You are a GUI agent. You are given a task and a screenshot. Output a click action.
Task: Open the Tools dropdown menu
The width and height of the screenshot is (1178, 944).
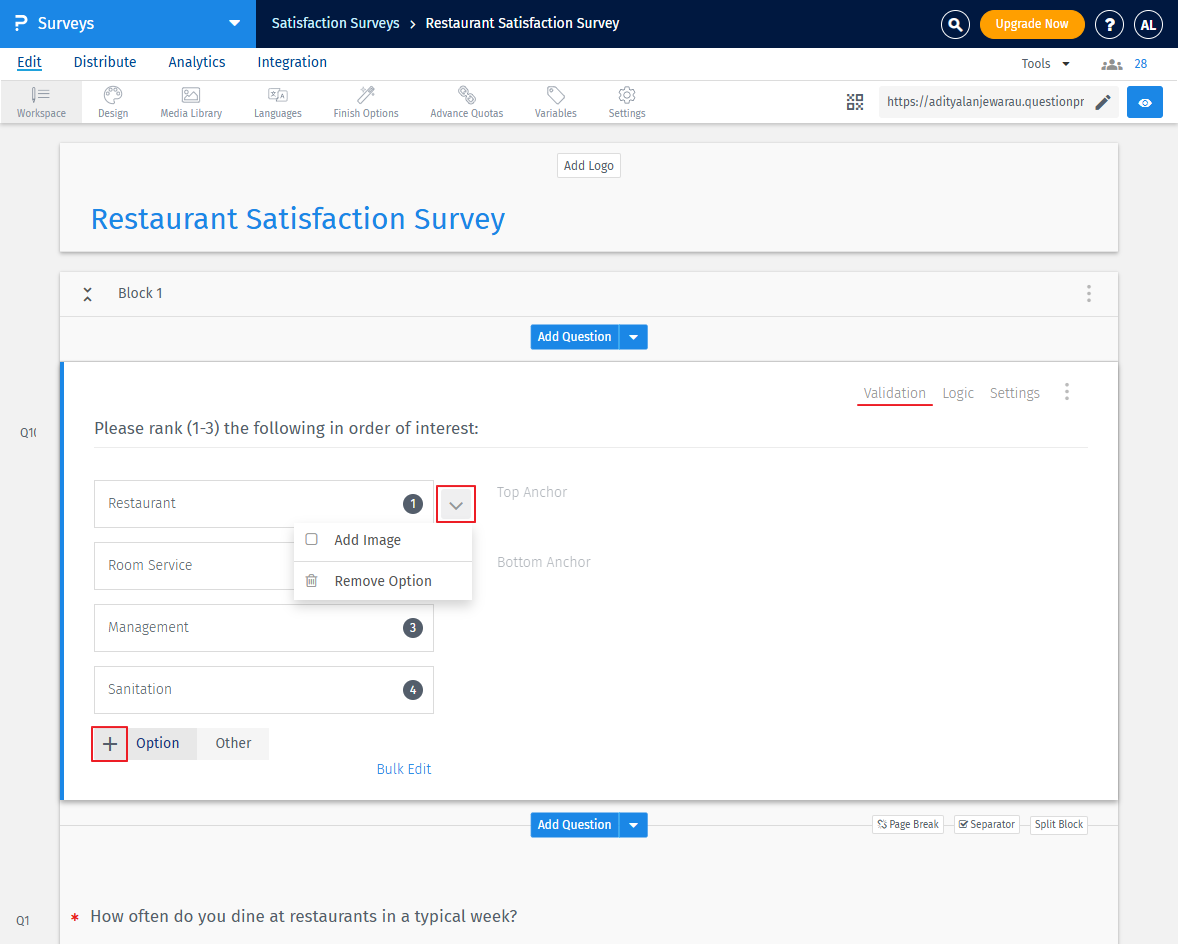tap(1044, 62)
